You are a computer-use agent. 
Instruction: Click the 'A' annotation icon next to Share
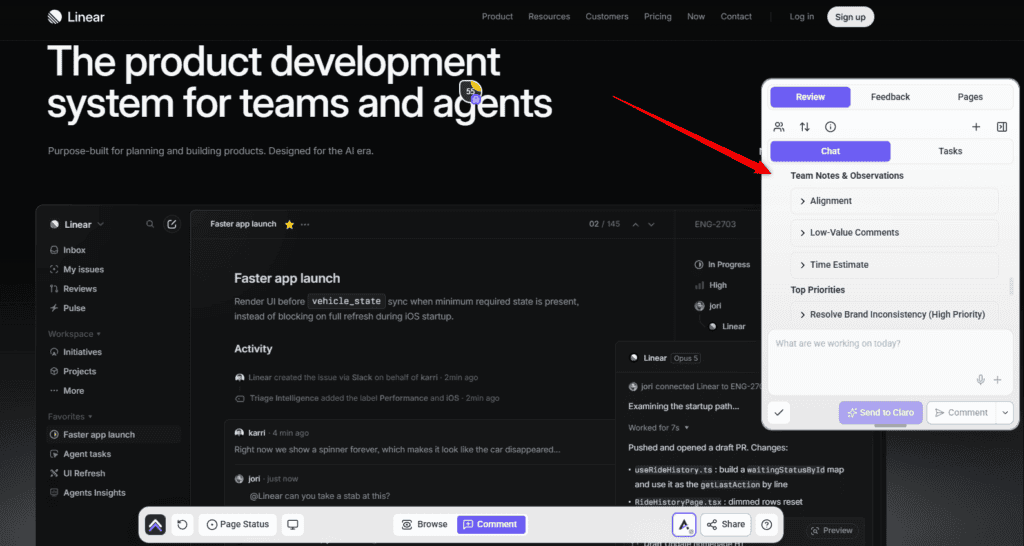coord(684,524)
